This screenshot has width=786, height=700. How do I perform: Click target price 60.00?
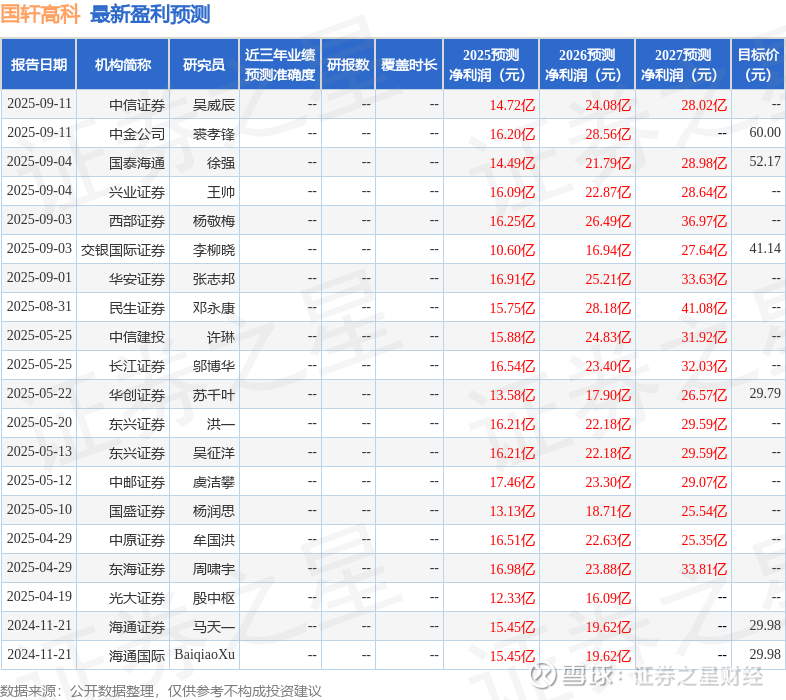[765, 132]
